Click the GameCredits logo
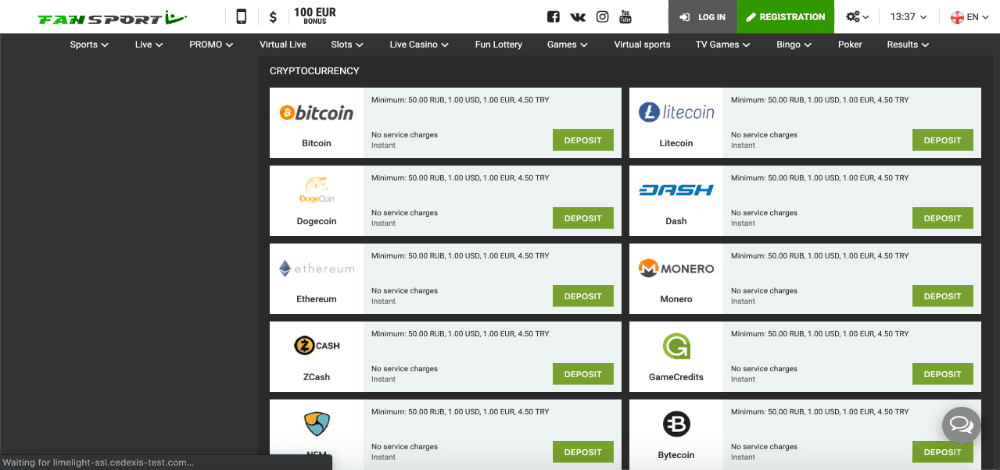Image resolution: width=1000 pixels, height=470 pixels. [676, 346]
